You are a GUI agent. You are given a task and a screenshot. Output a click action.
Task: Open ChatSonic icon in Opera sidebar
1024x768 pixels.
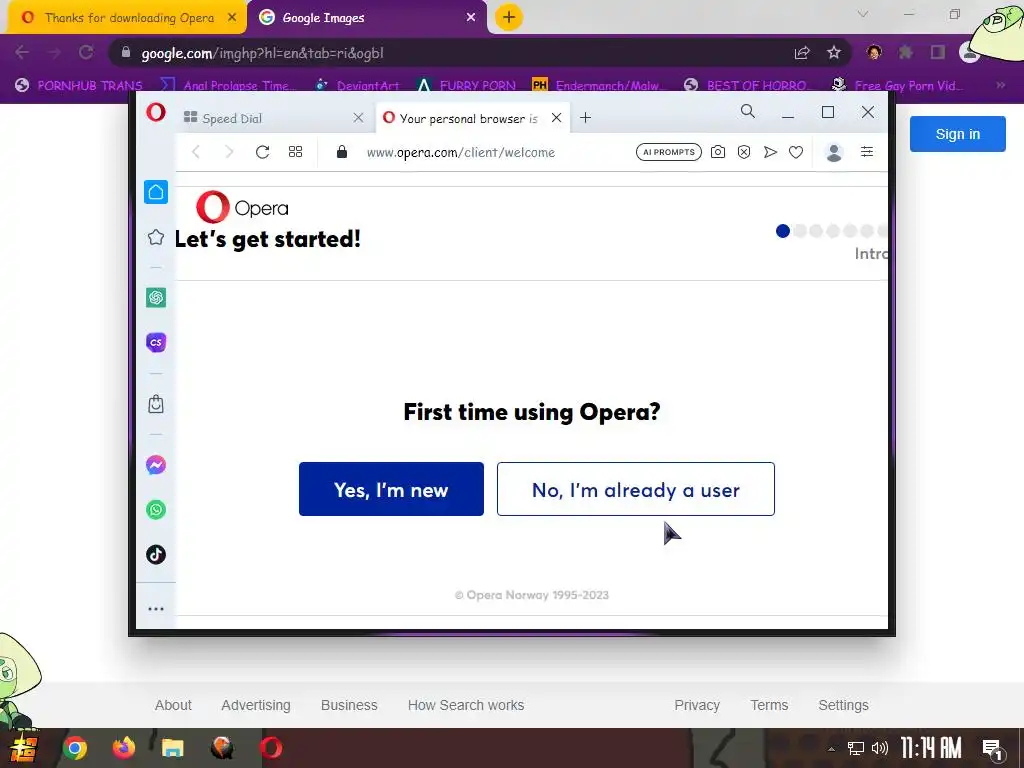155,342
